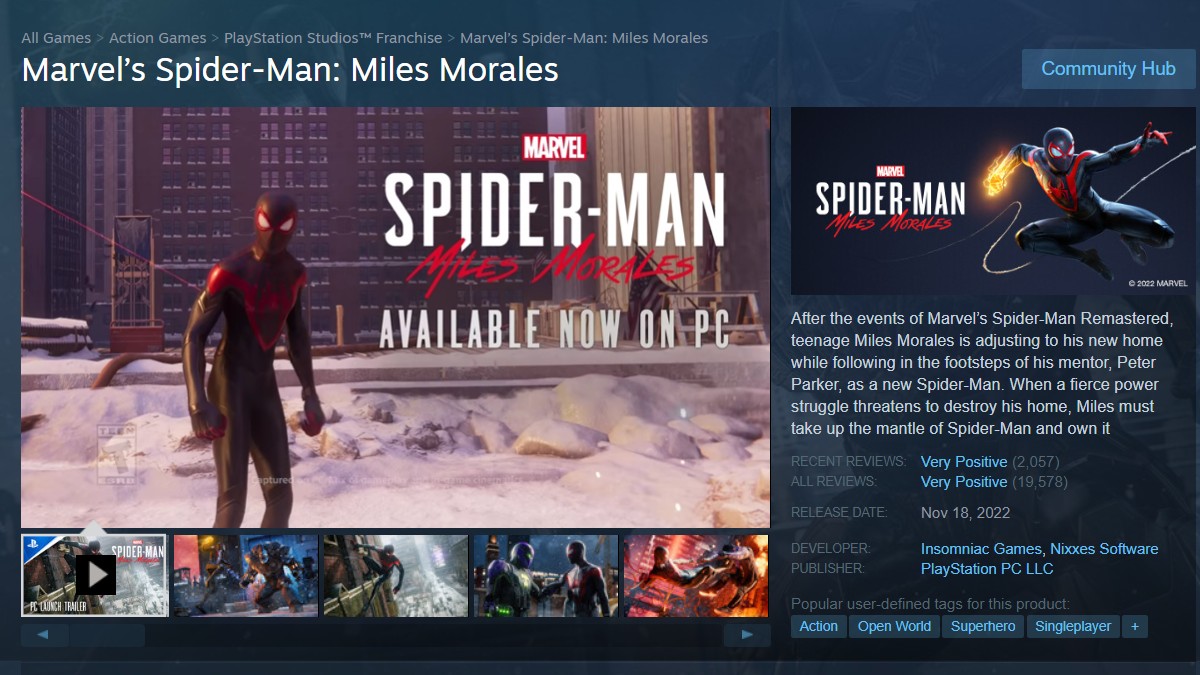Click the left arrow of the thumbnail strip
The width and height of the screenshot is (1200, 675).
(44, 634)
